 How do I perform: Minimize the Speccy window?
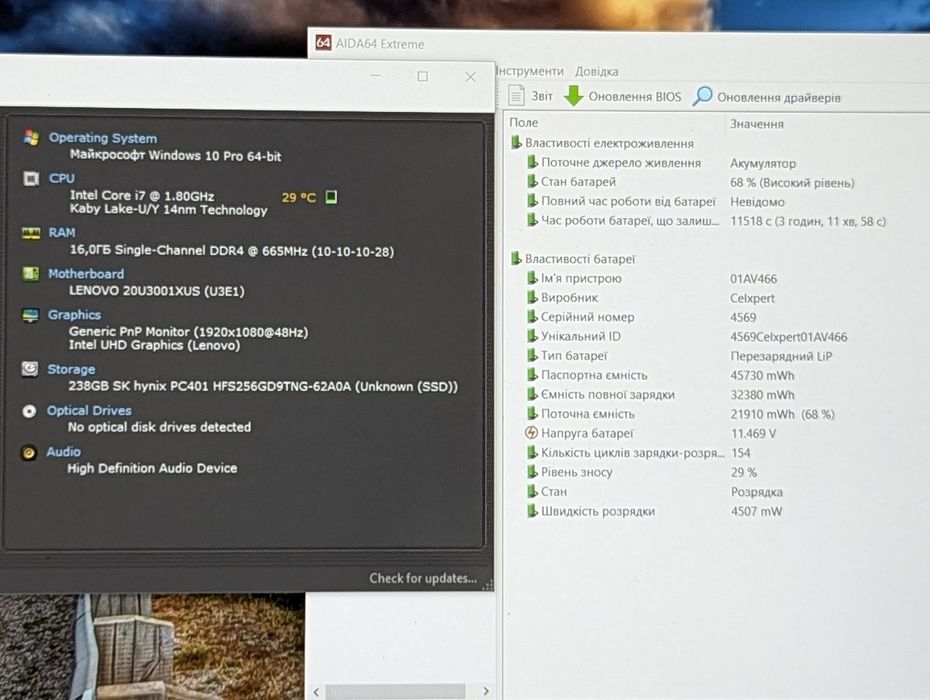pos(375,75)
